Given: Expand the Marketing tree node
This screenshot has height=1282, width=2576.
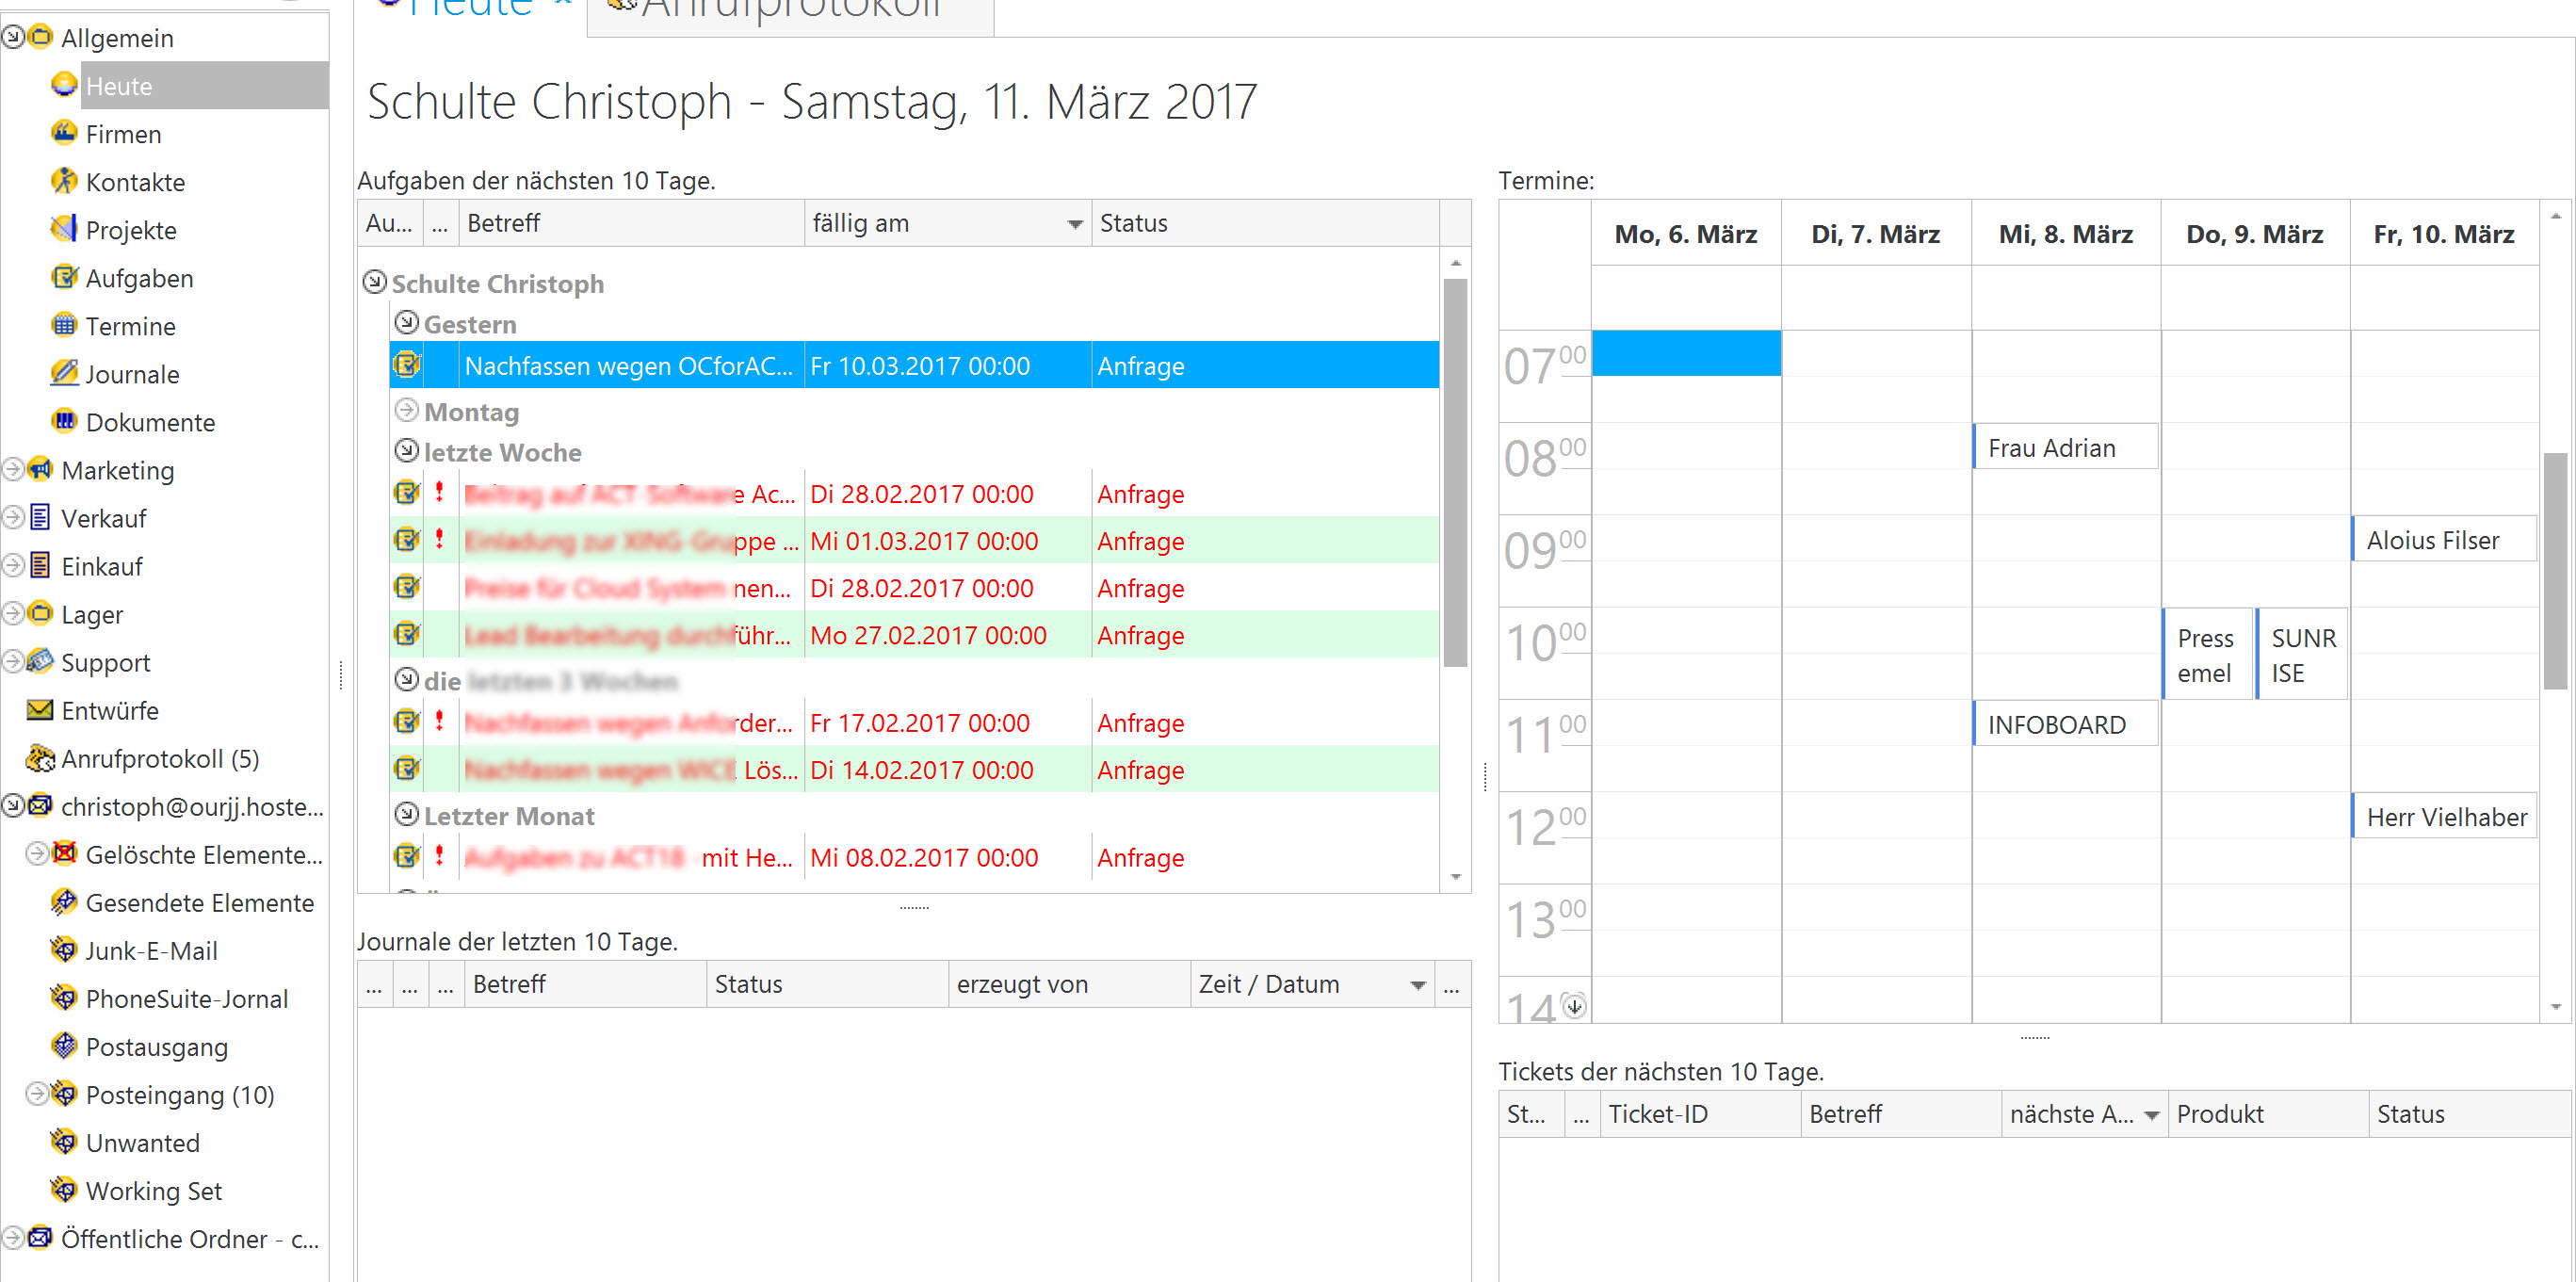Looking at the screenshot, I should point(13,469).
